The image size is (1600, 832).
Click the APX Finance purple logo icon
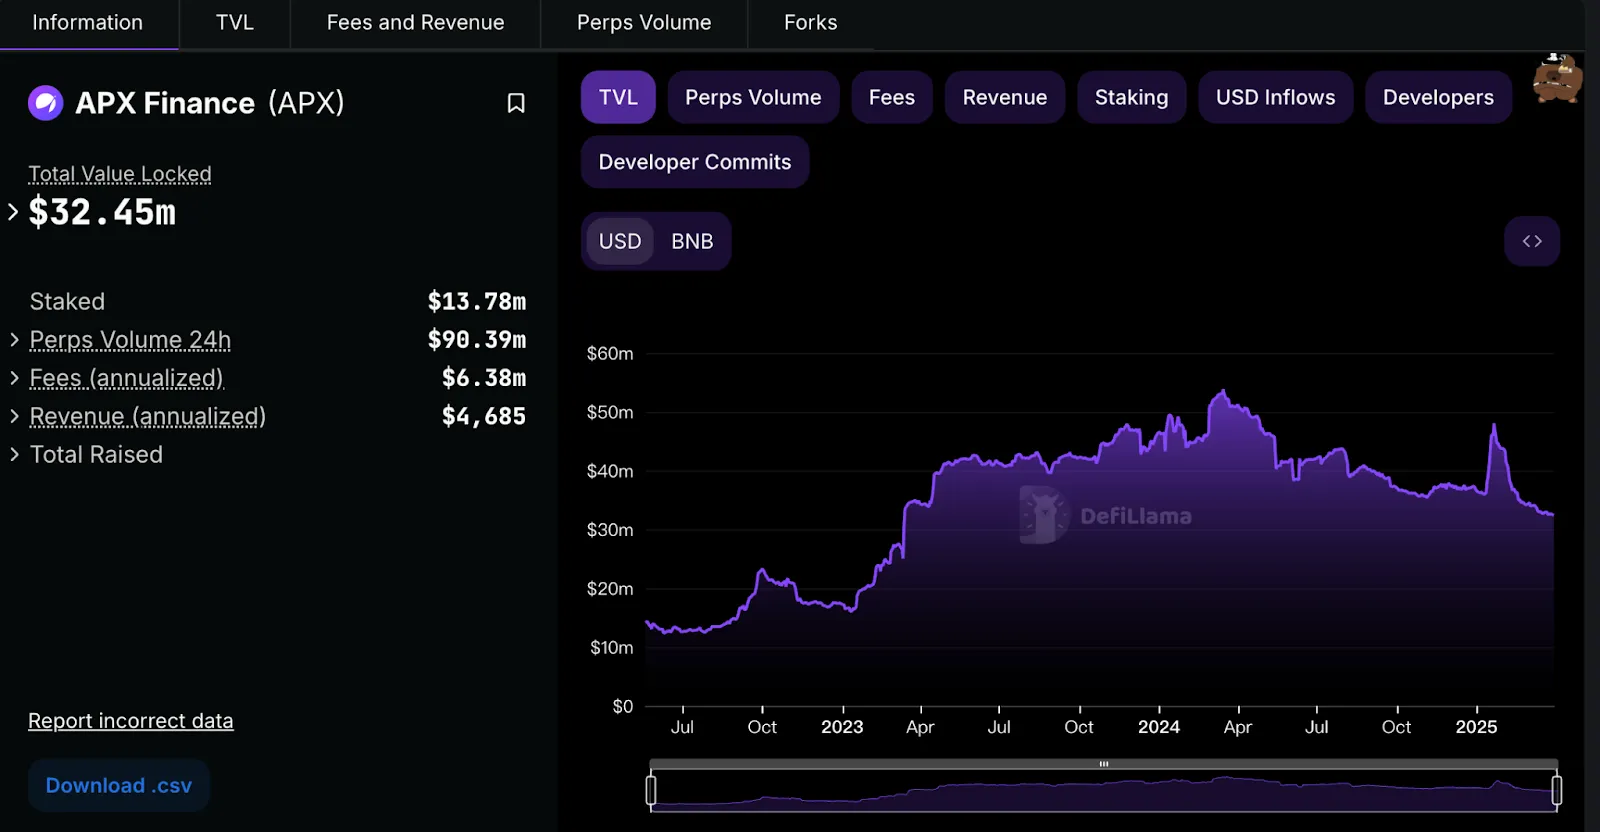pos(46,103)
